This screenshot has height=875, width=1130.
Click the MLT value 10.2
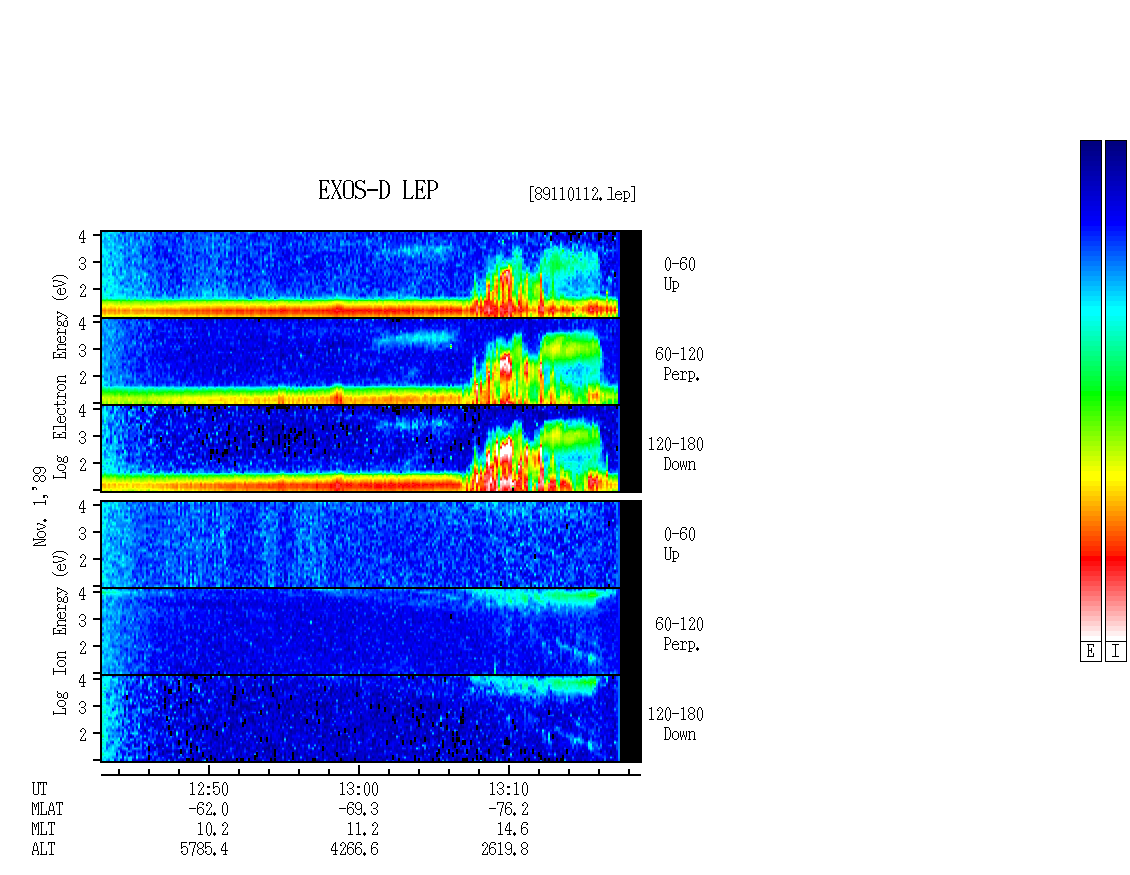click(213, 830)
